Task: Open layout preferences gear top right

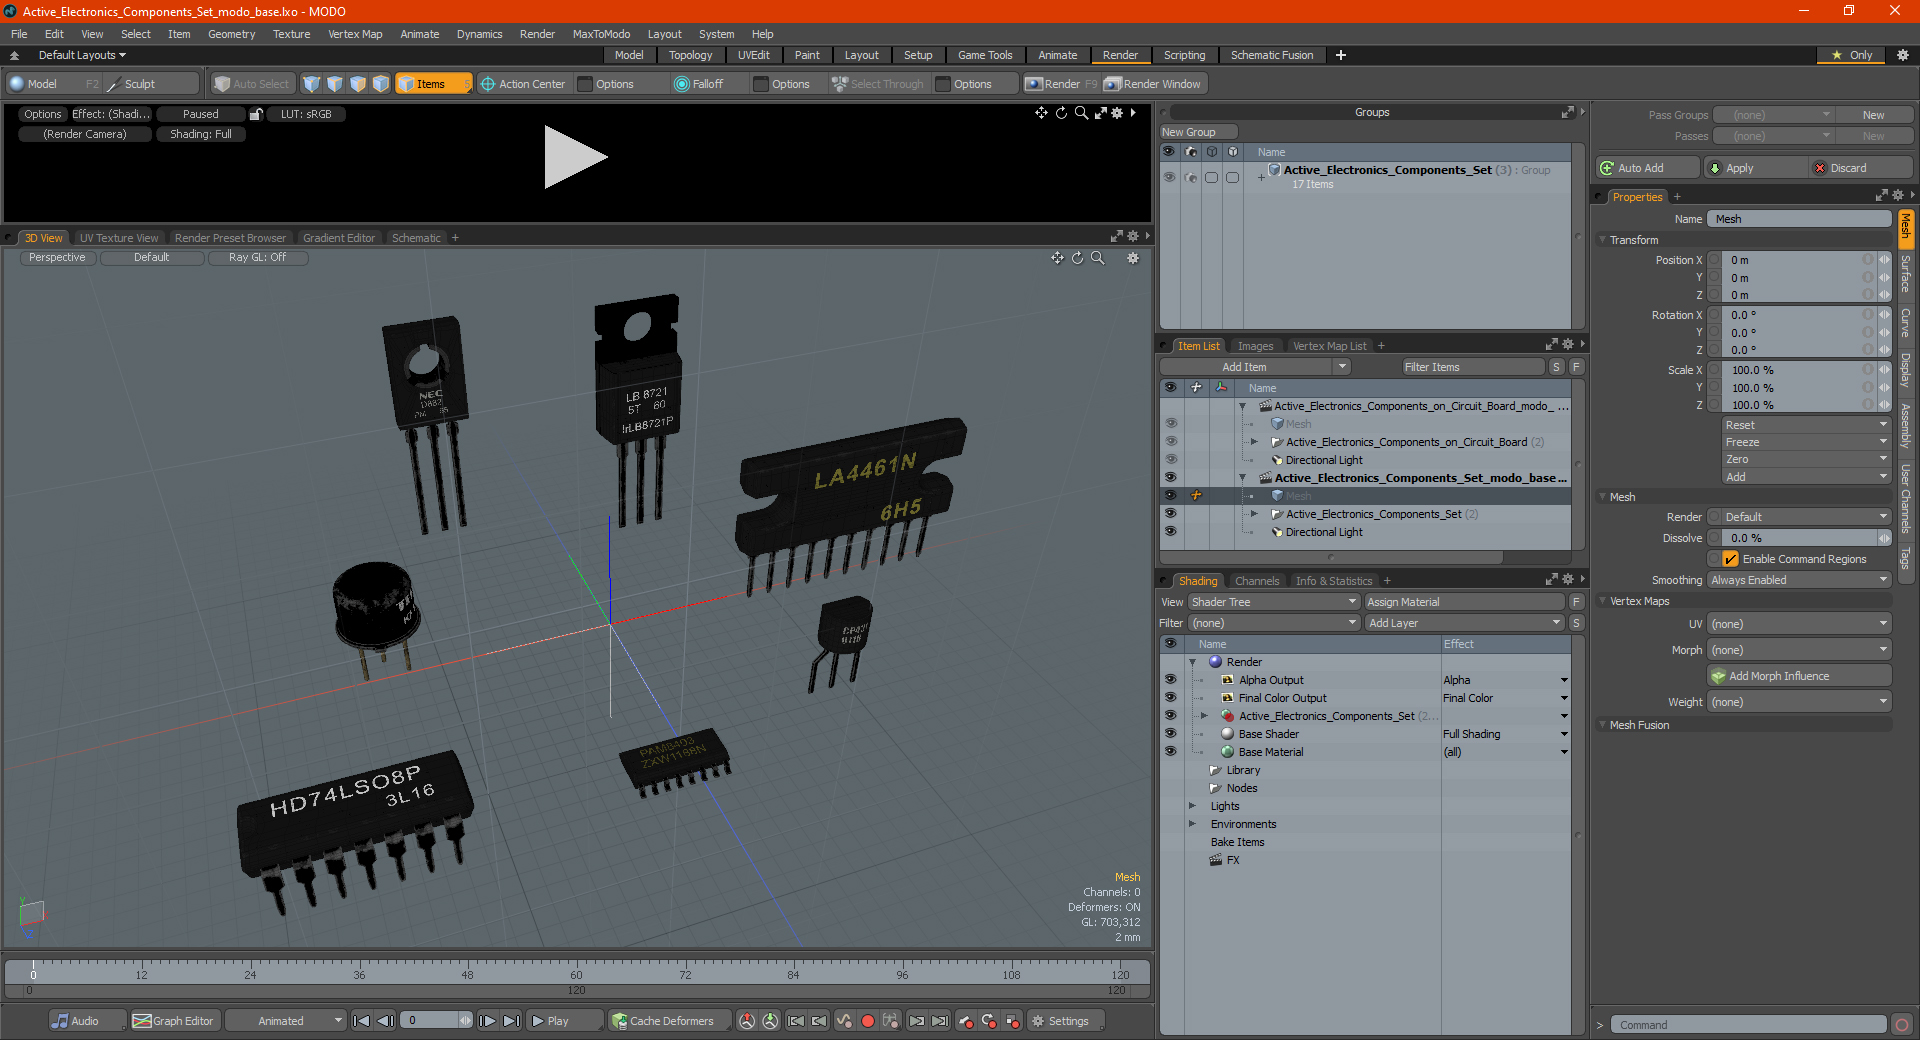Action: 1903,55
